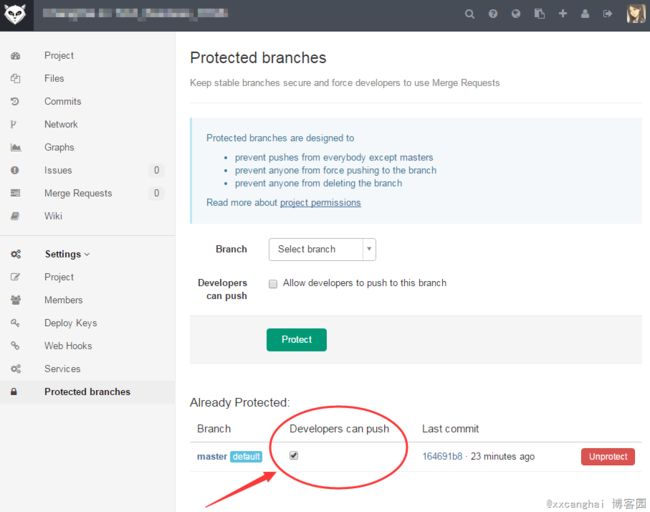Follow the project permissions link
The image size is (650, 512).
coord(320,203)
